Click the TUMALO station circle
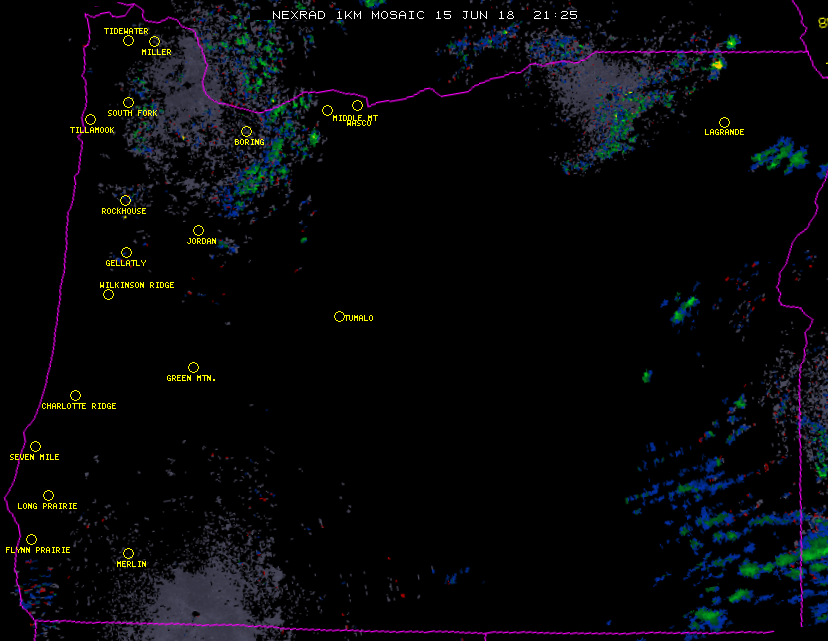Viewport: 828px width, 641px height. [x=339, y=317]
